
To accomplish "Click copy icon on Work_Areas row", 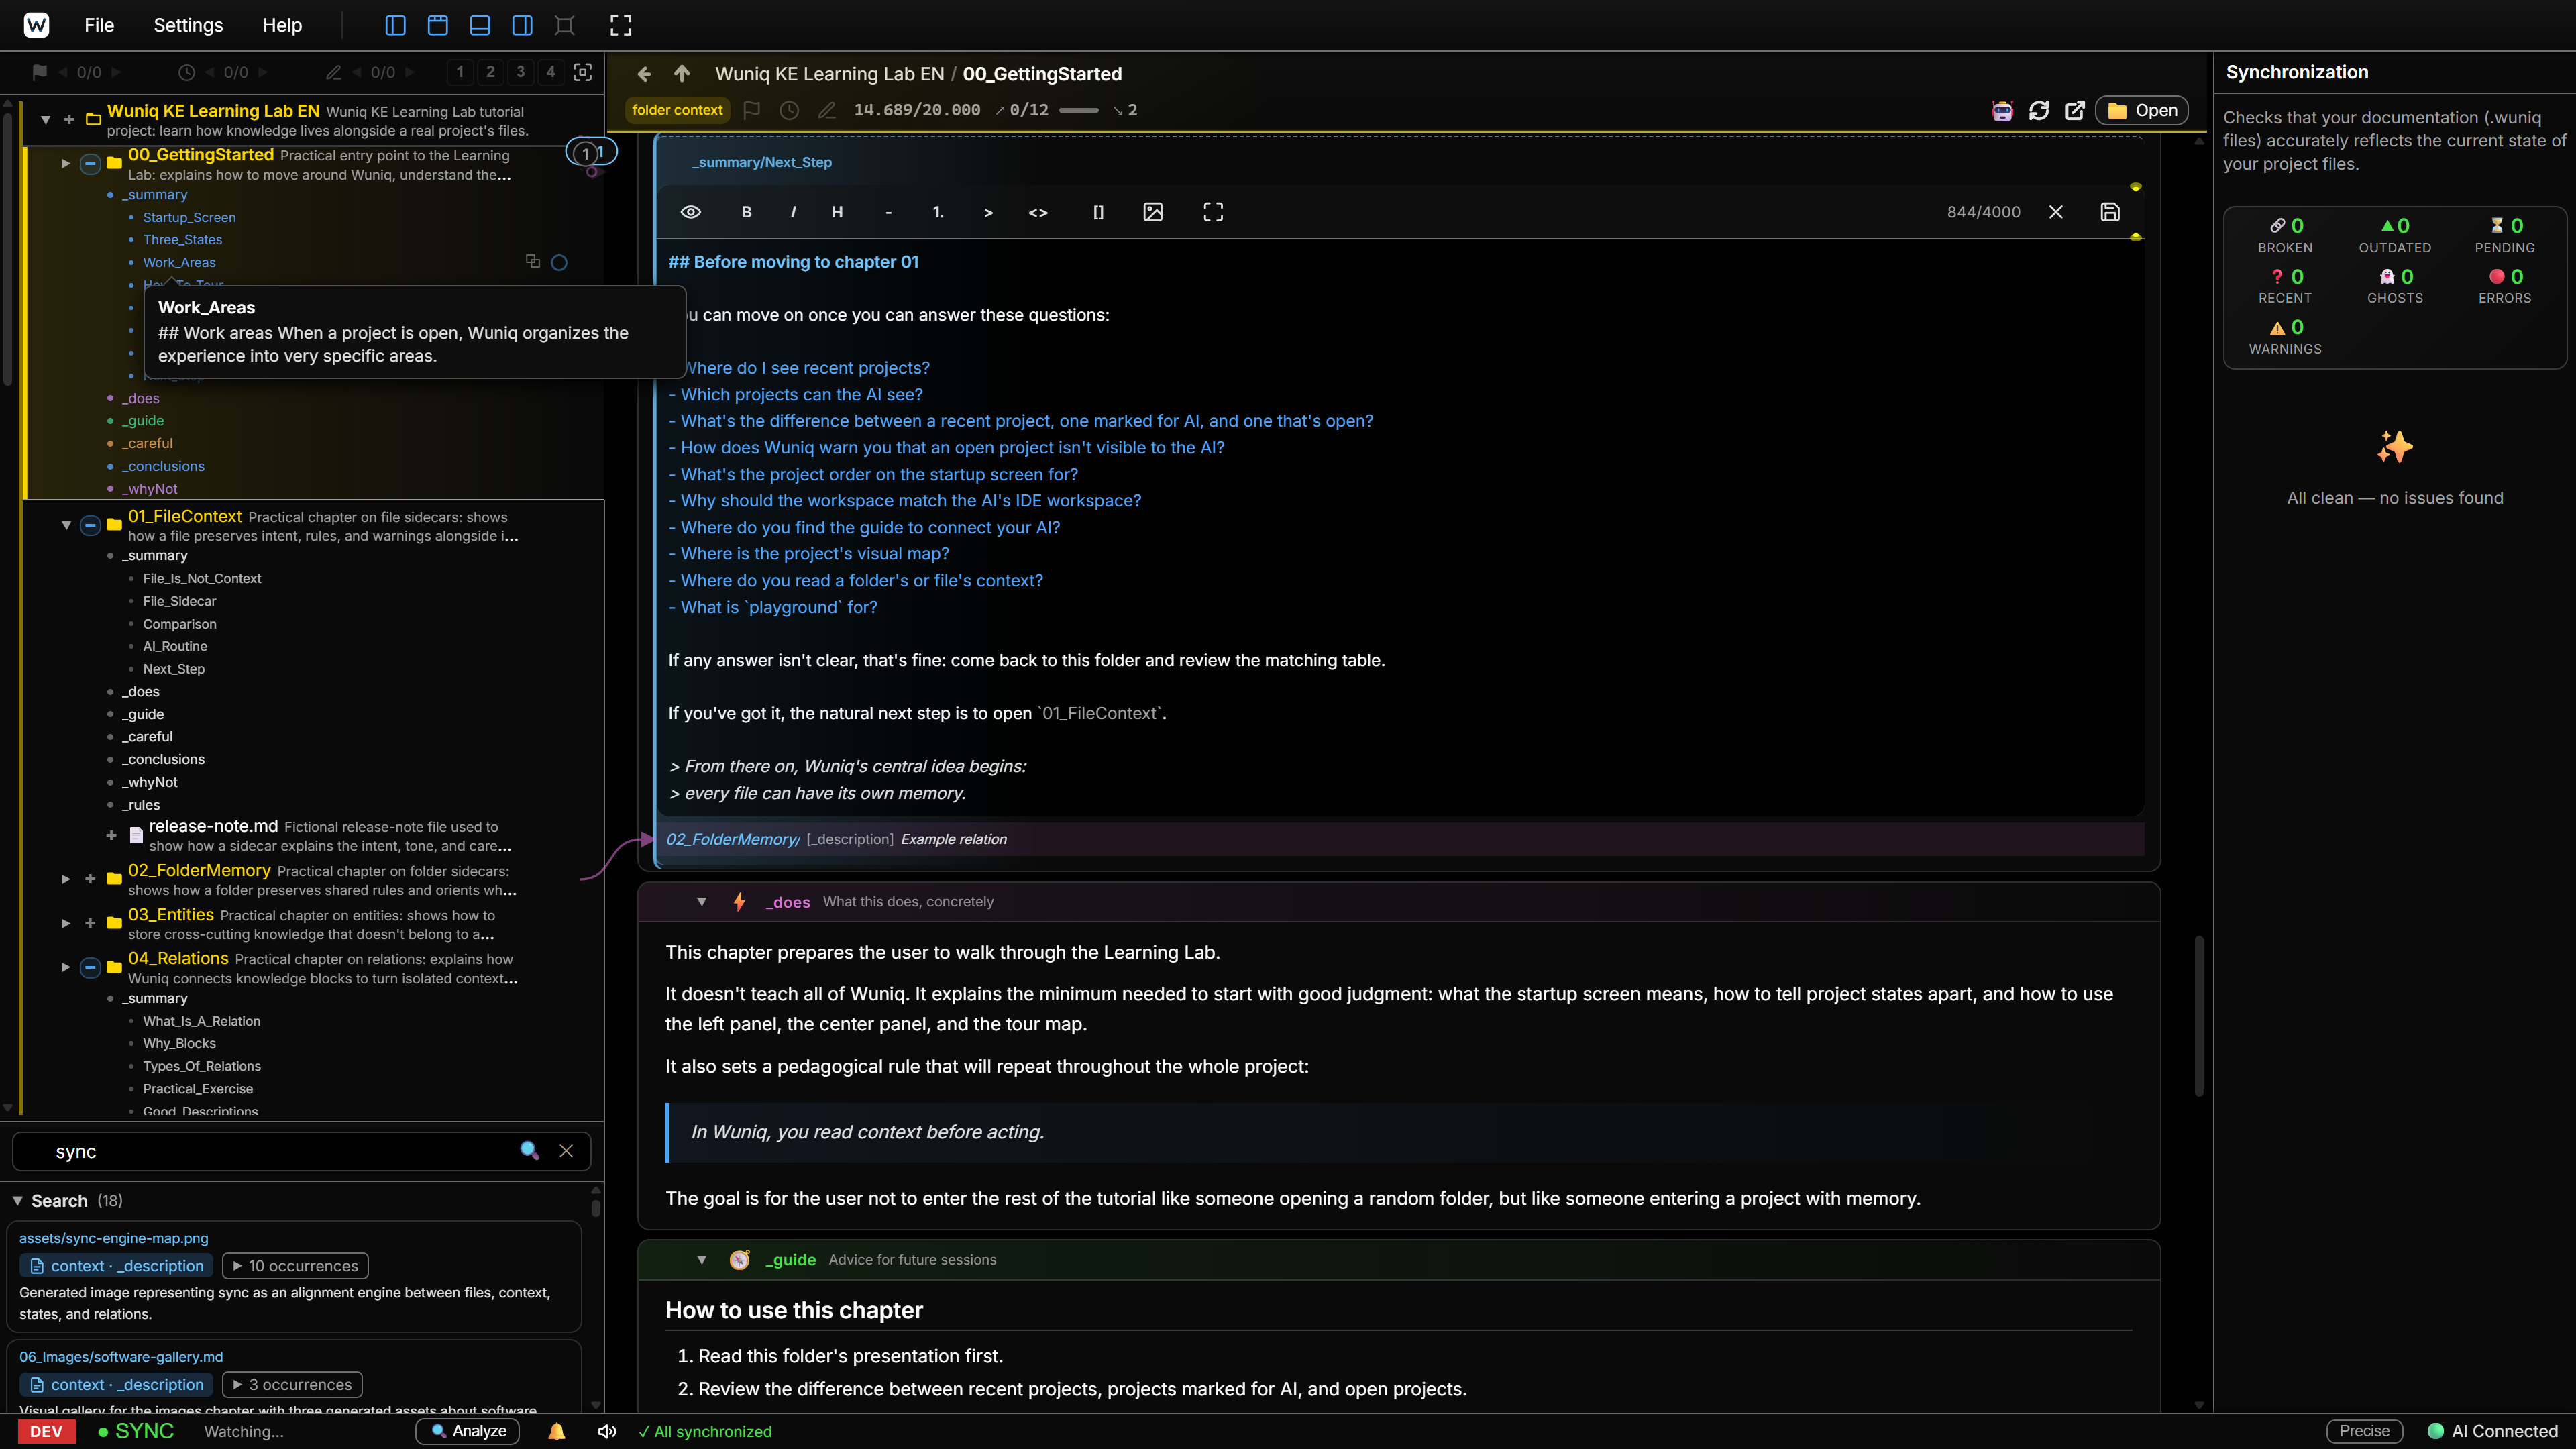I will click(x=533, y=262).
